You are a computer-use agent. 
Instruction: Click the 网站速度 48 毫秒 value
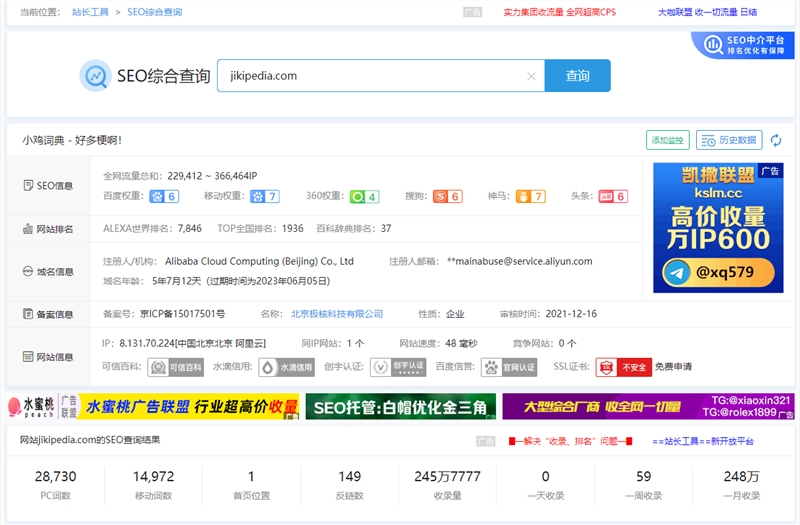tap(461, 343)
